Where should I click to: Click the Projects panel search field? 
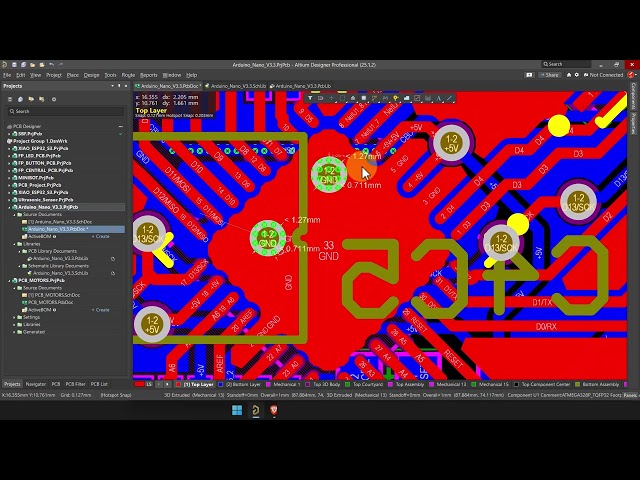pyautogui.click(x=66, y=111)
